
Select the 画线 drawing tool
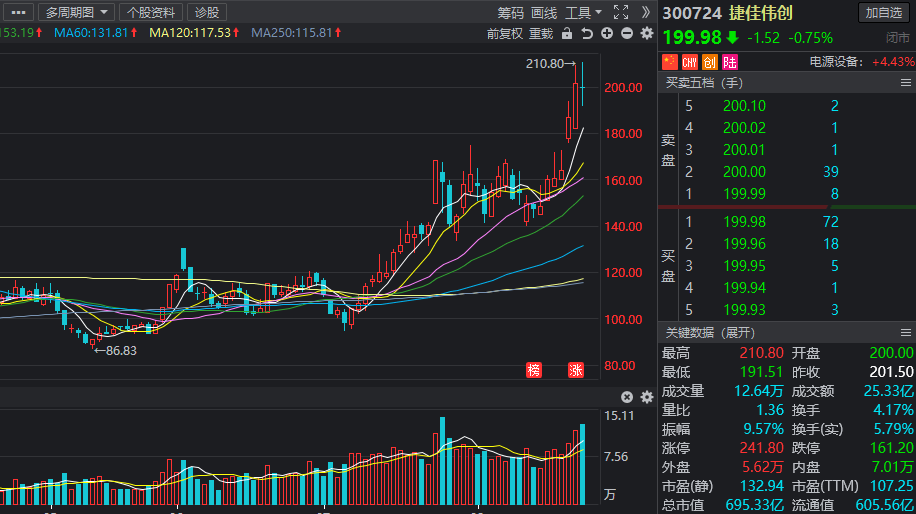(544, 13)
